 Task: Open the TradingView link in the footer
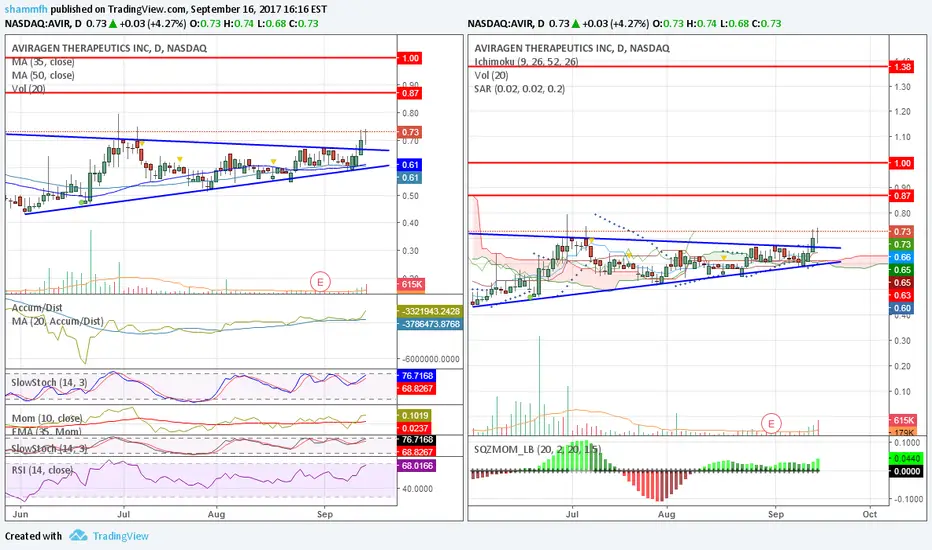pyautogui.click(x=121, y=536)
